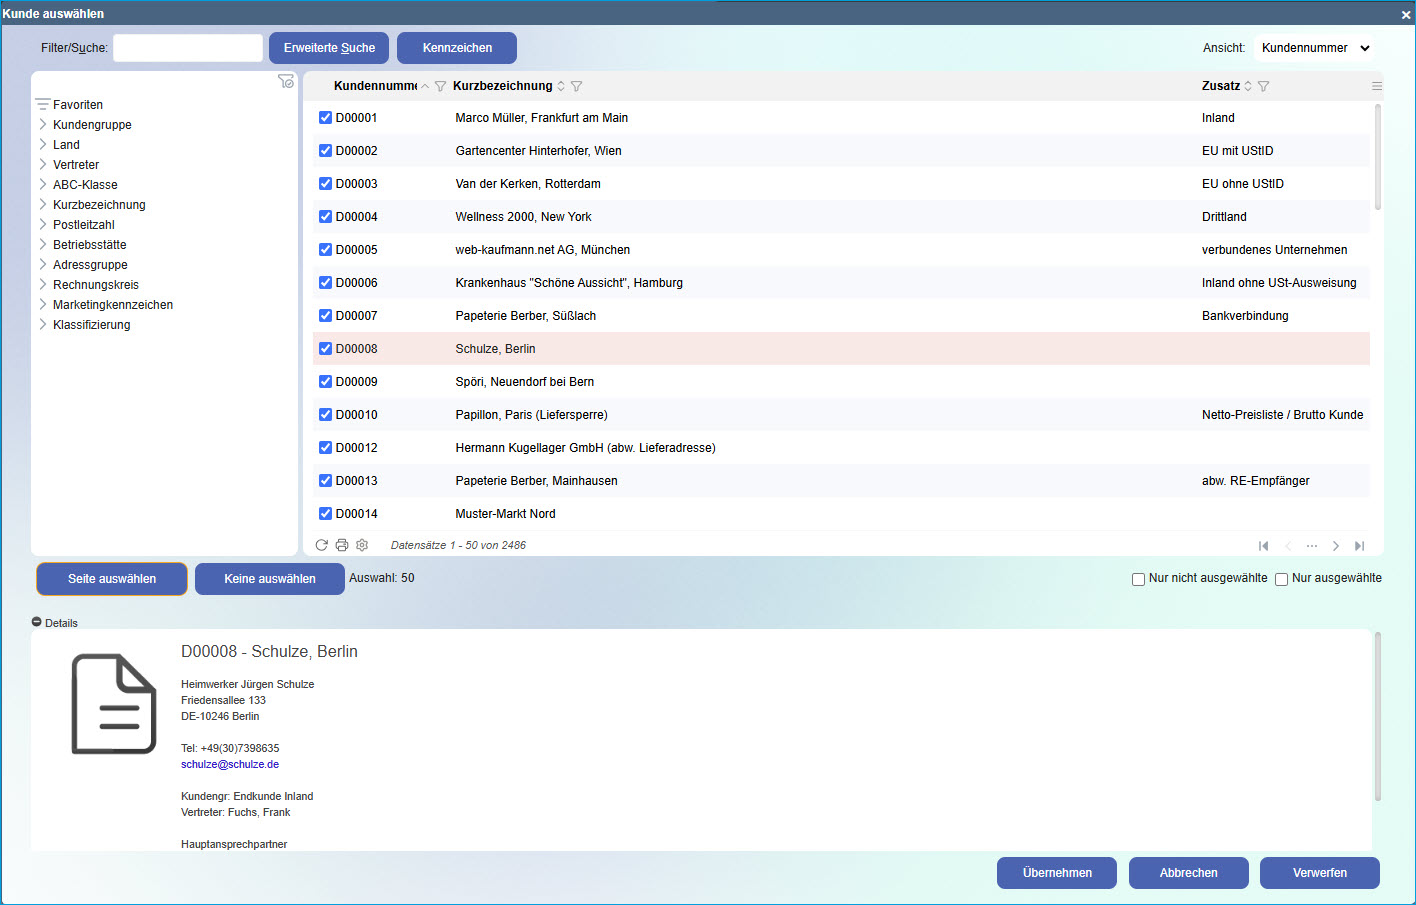Click into the Filter/Suche input field
The image size is (1416, 905).
click(188, 48)
